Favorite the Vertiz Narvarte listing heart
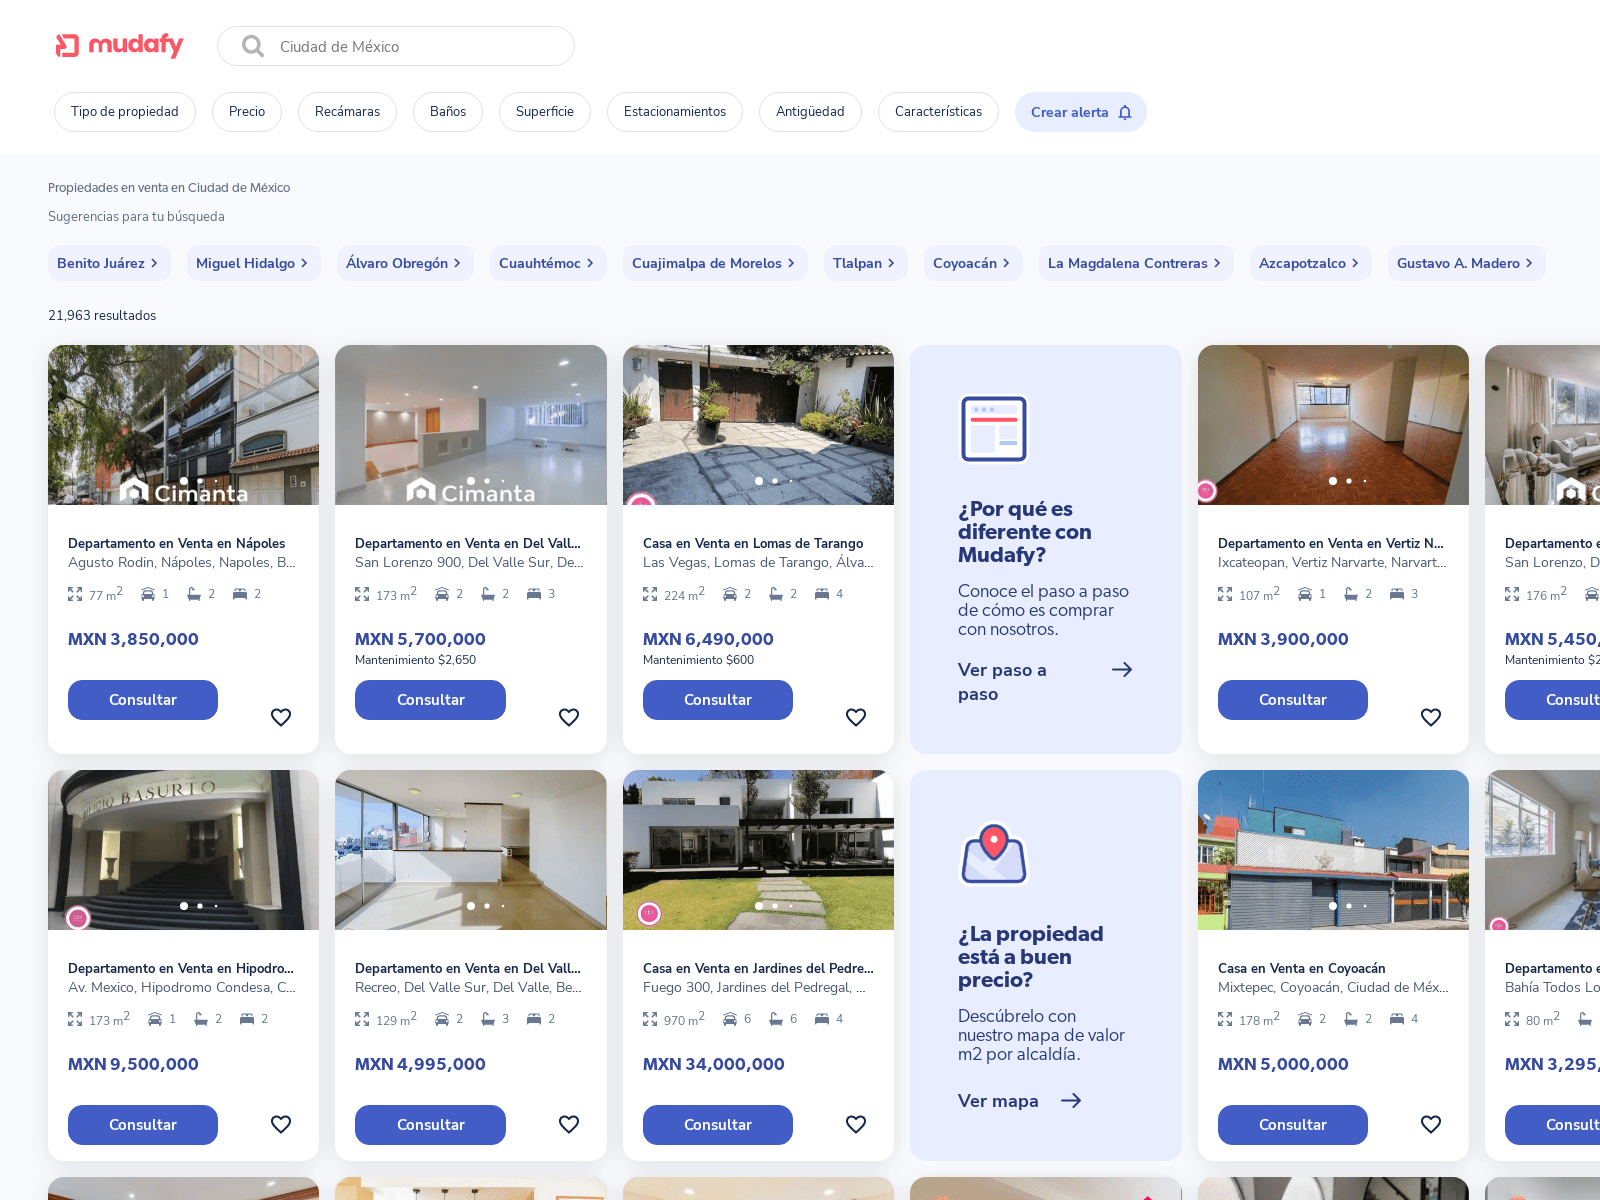The width and height of the screenshot is (1600, 1200). 1431,717
